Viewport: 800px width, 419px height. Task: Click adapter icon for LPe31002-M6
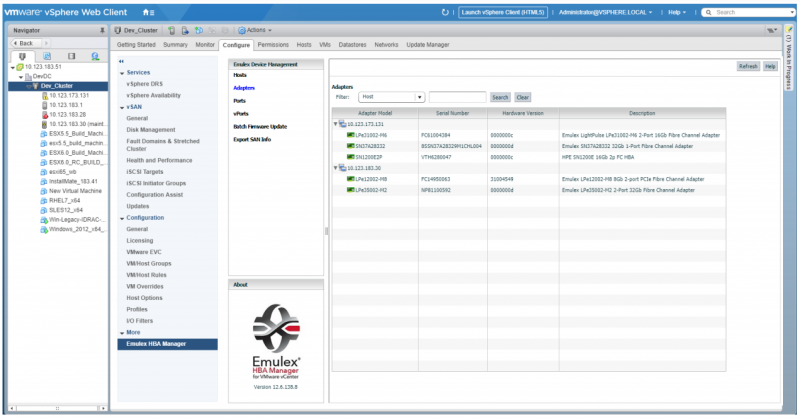click(x=351, y=135)
